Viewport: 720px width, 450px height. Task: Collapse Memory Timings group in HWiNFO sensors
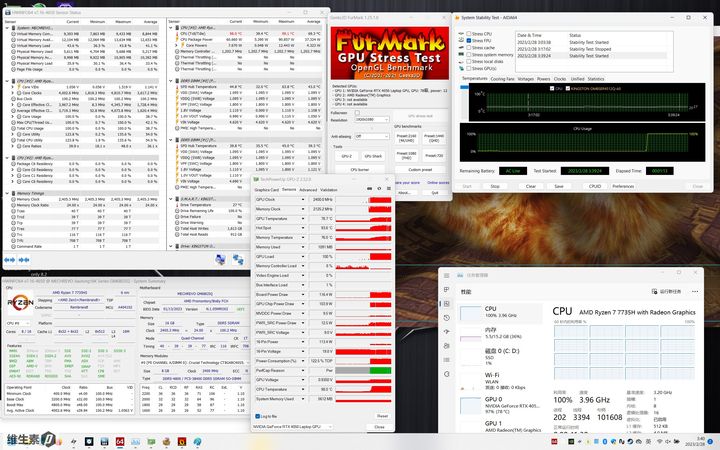[7, 193]
